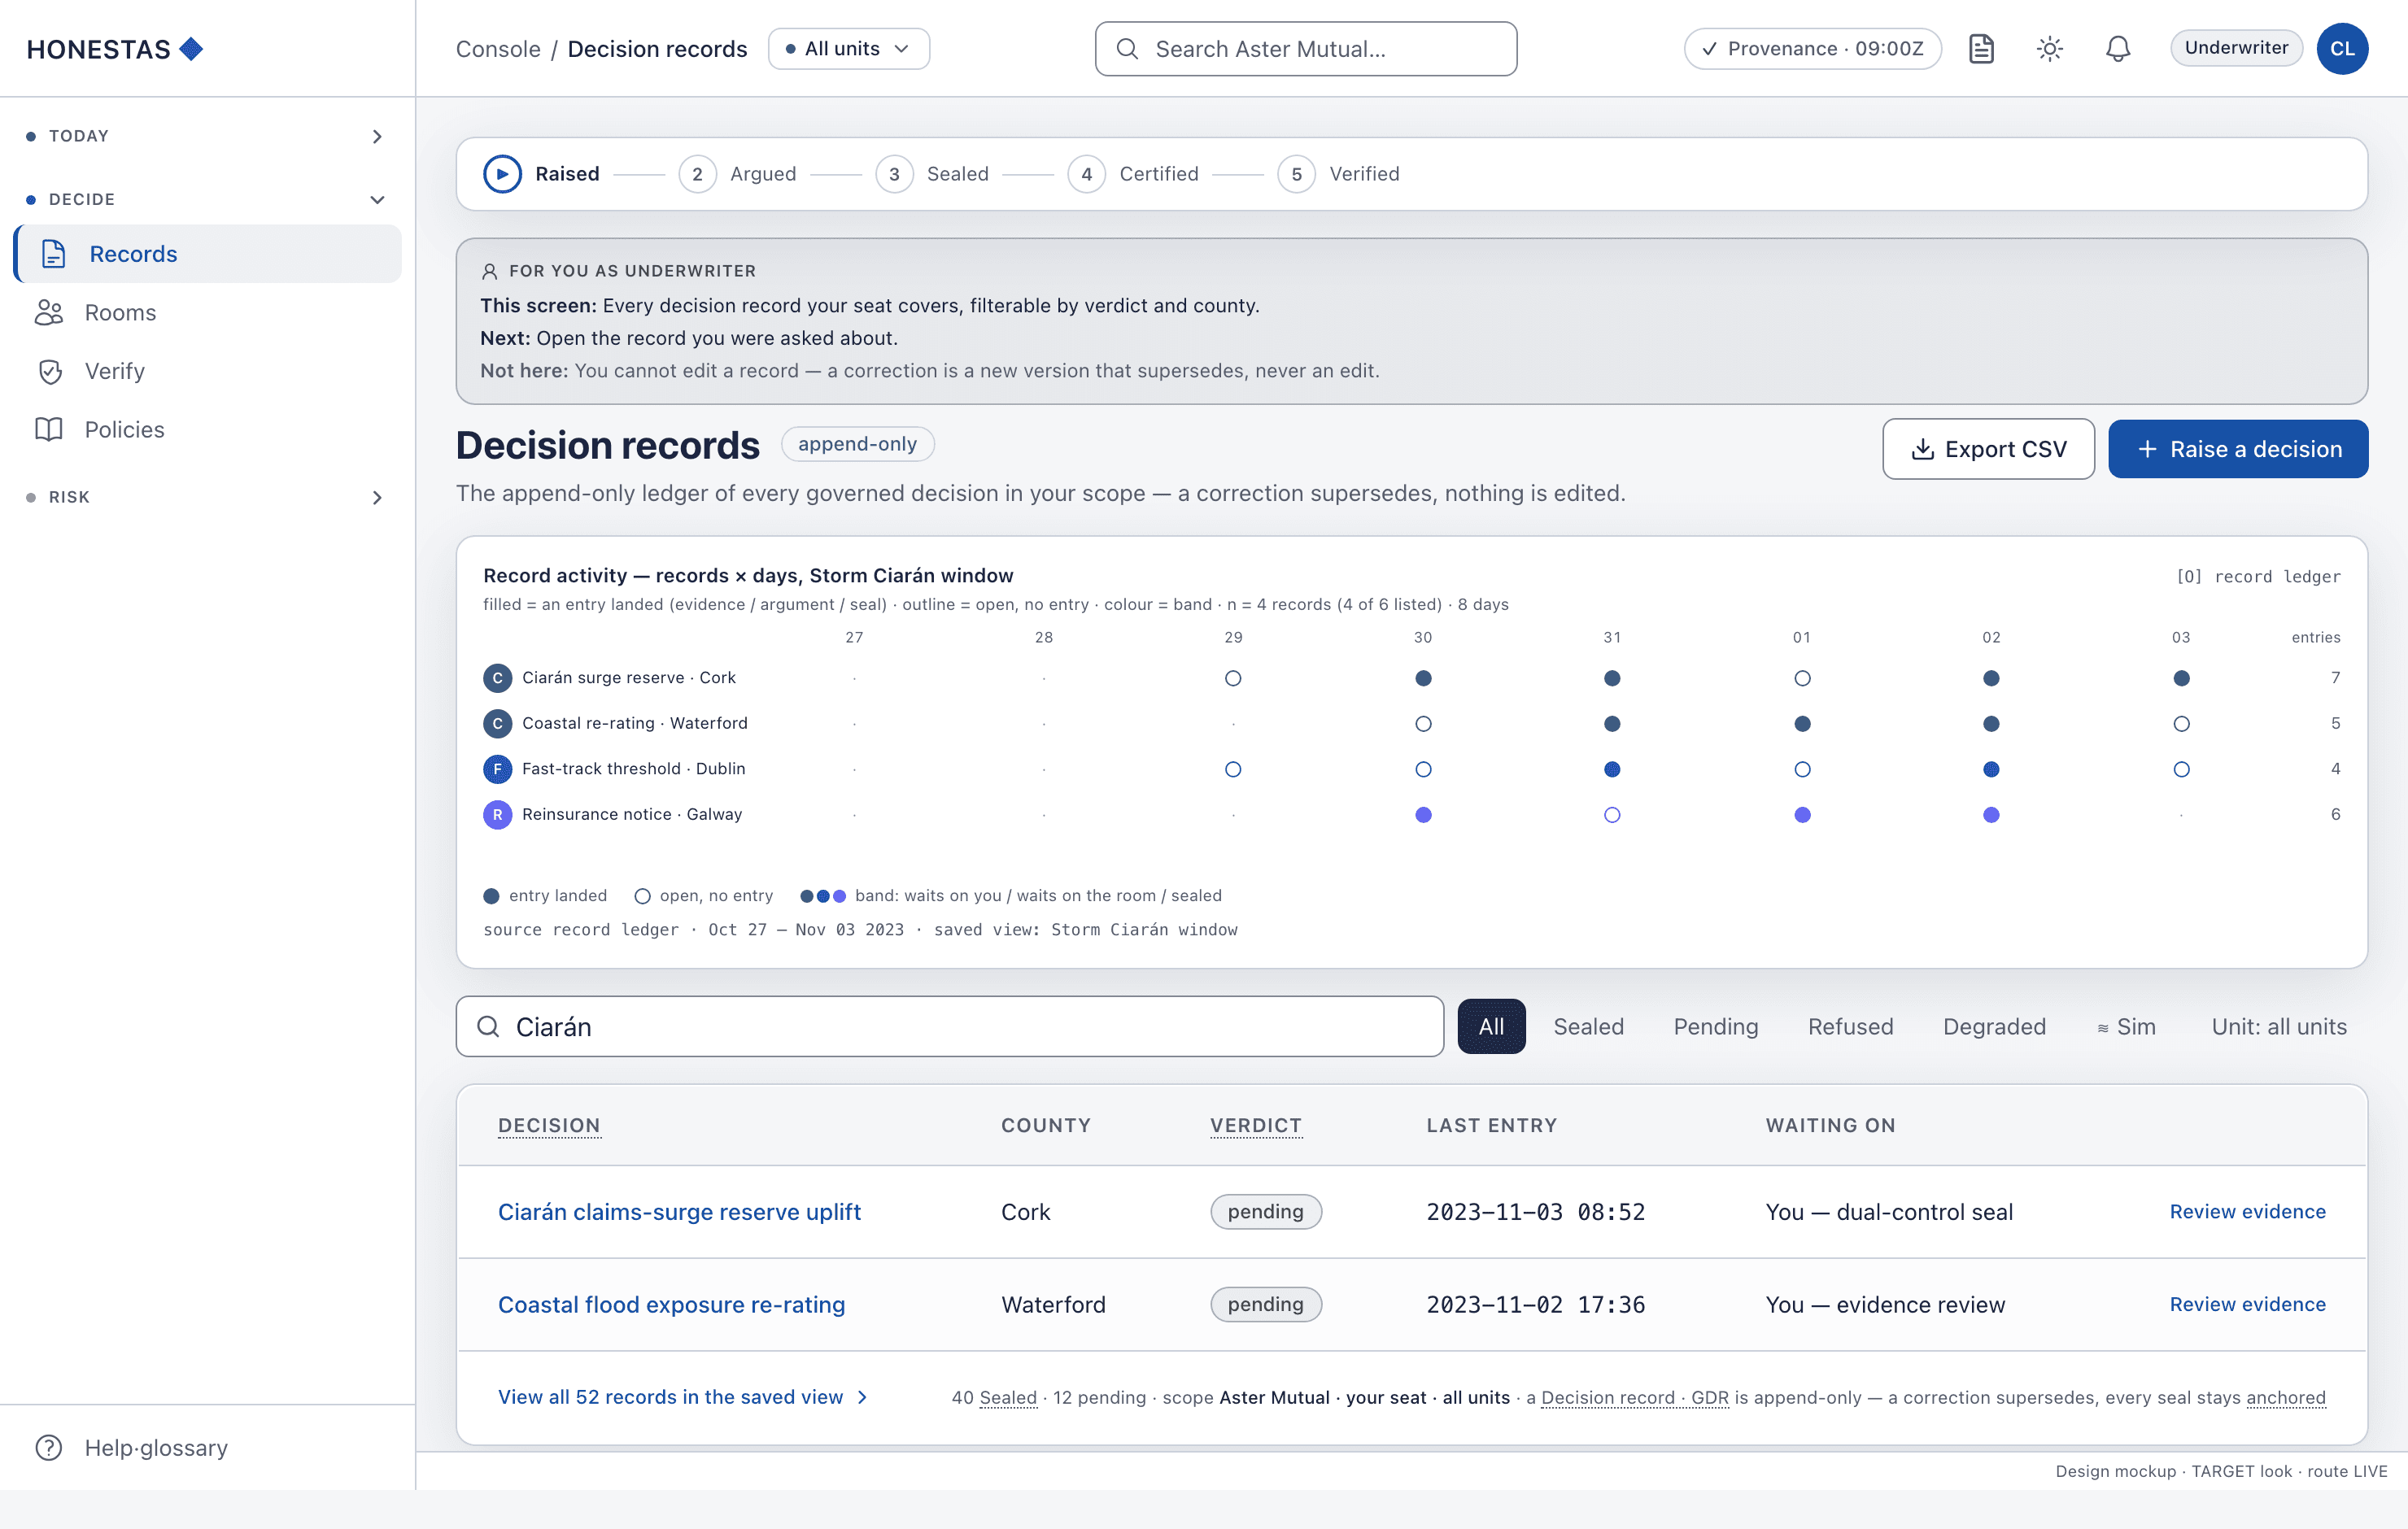The width and height of the screenshot is (2408, 1529).
Task: Toggle the Sim filter
Action: pos(2126,1027)
